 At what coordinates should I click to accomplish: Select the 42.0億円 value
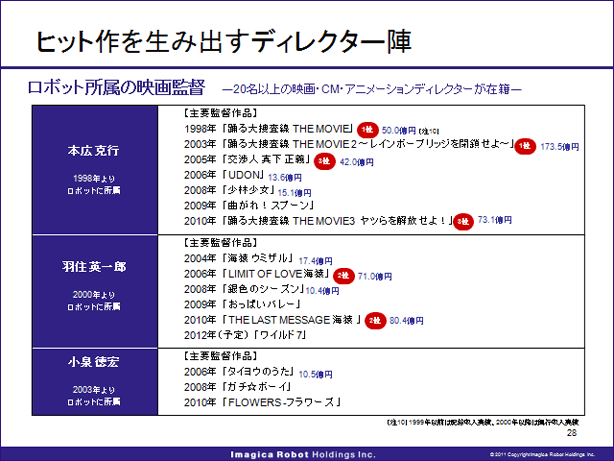pos(357,162)
